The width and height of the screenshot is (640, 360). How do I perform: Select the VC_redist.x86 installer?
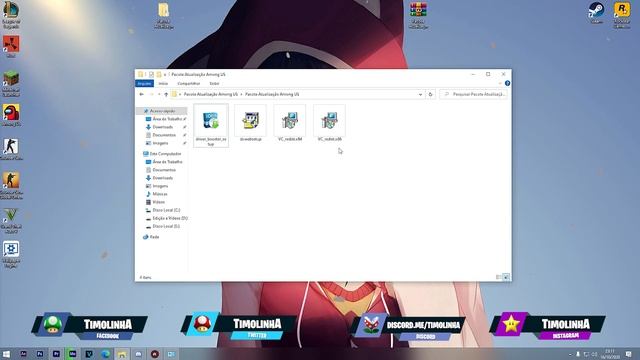click(x=329, y=123)
